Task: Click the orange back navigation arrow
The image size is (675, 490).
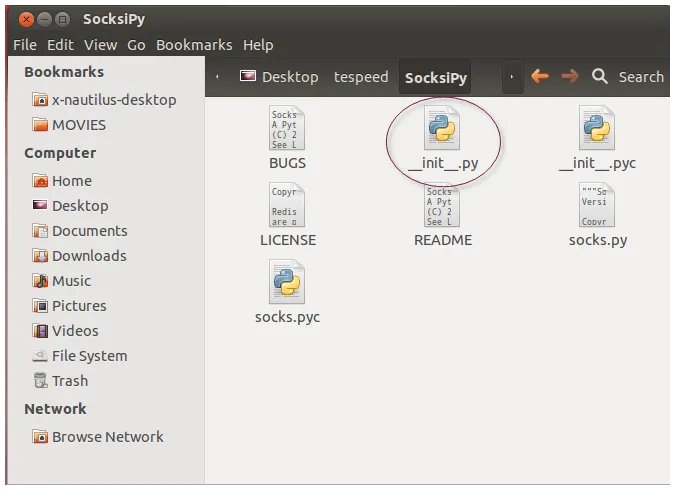Action: coord(540,76)
